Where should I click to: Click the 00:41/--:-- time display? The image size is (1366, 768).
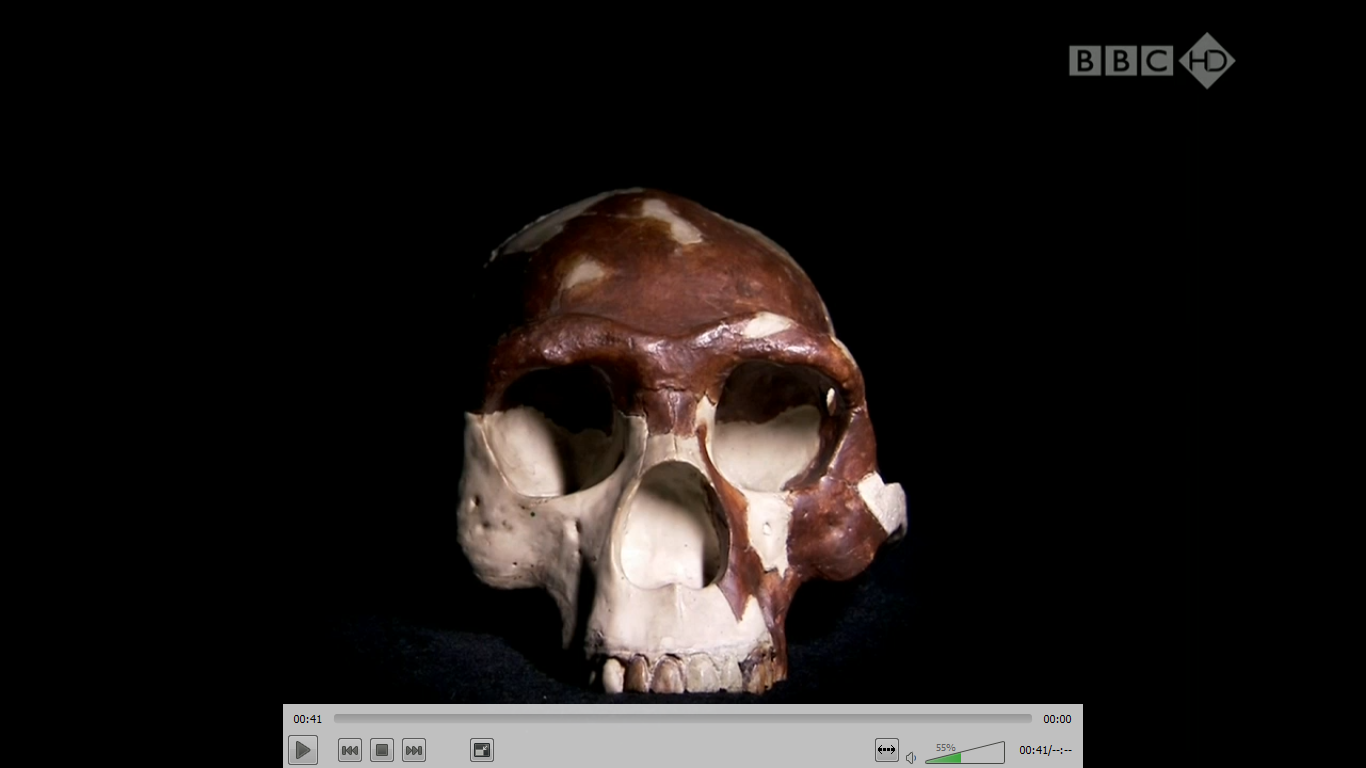click(1045, 750)
